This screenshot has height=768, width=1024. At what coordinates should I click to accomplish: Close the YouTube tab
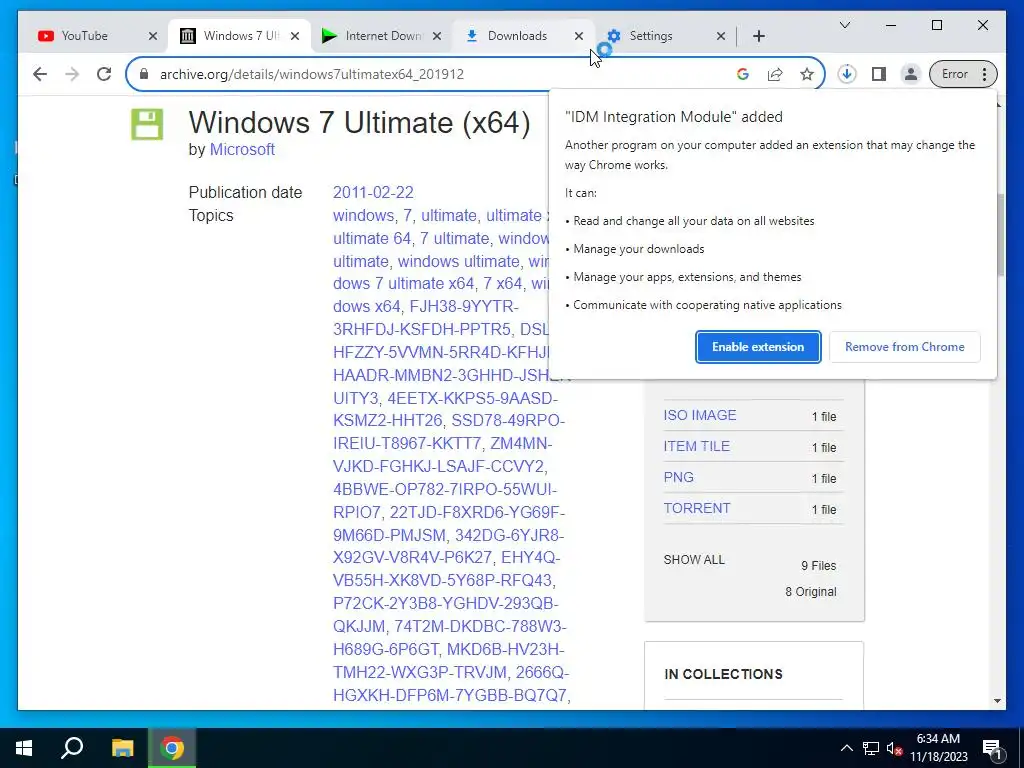153,36
